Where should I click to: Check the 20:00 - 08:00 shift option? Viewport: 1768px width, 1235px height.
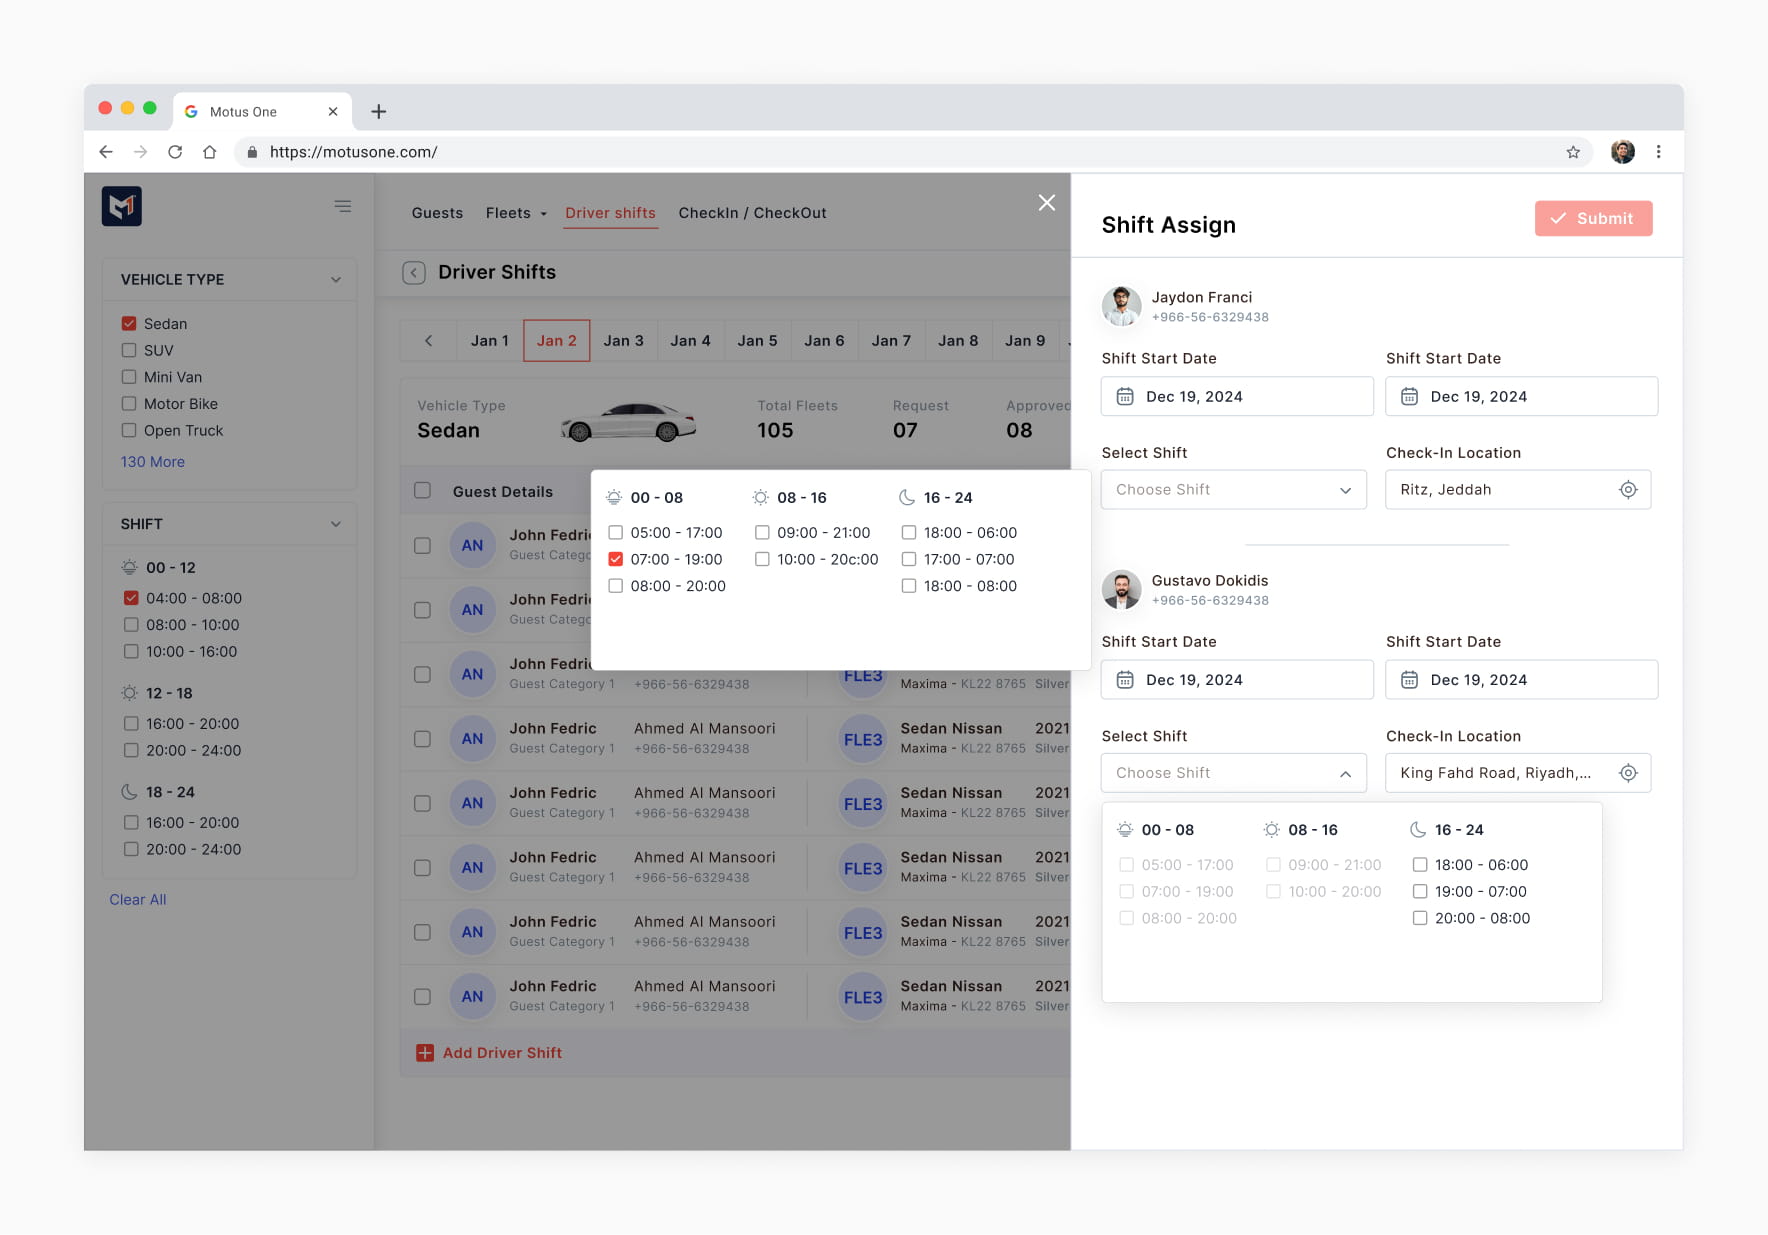pyautogui.click(x=1419, y=918)
